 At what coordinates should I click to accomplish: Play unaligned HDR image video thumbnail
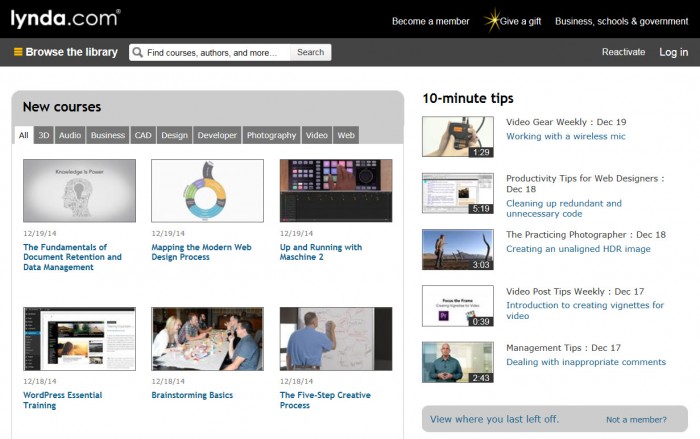[x=458, y=250]
